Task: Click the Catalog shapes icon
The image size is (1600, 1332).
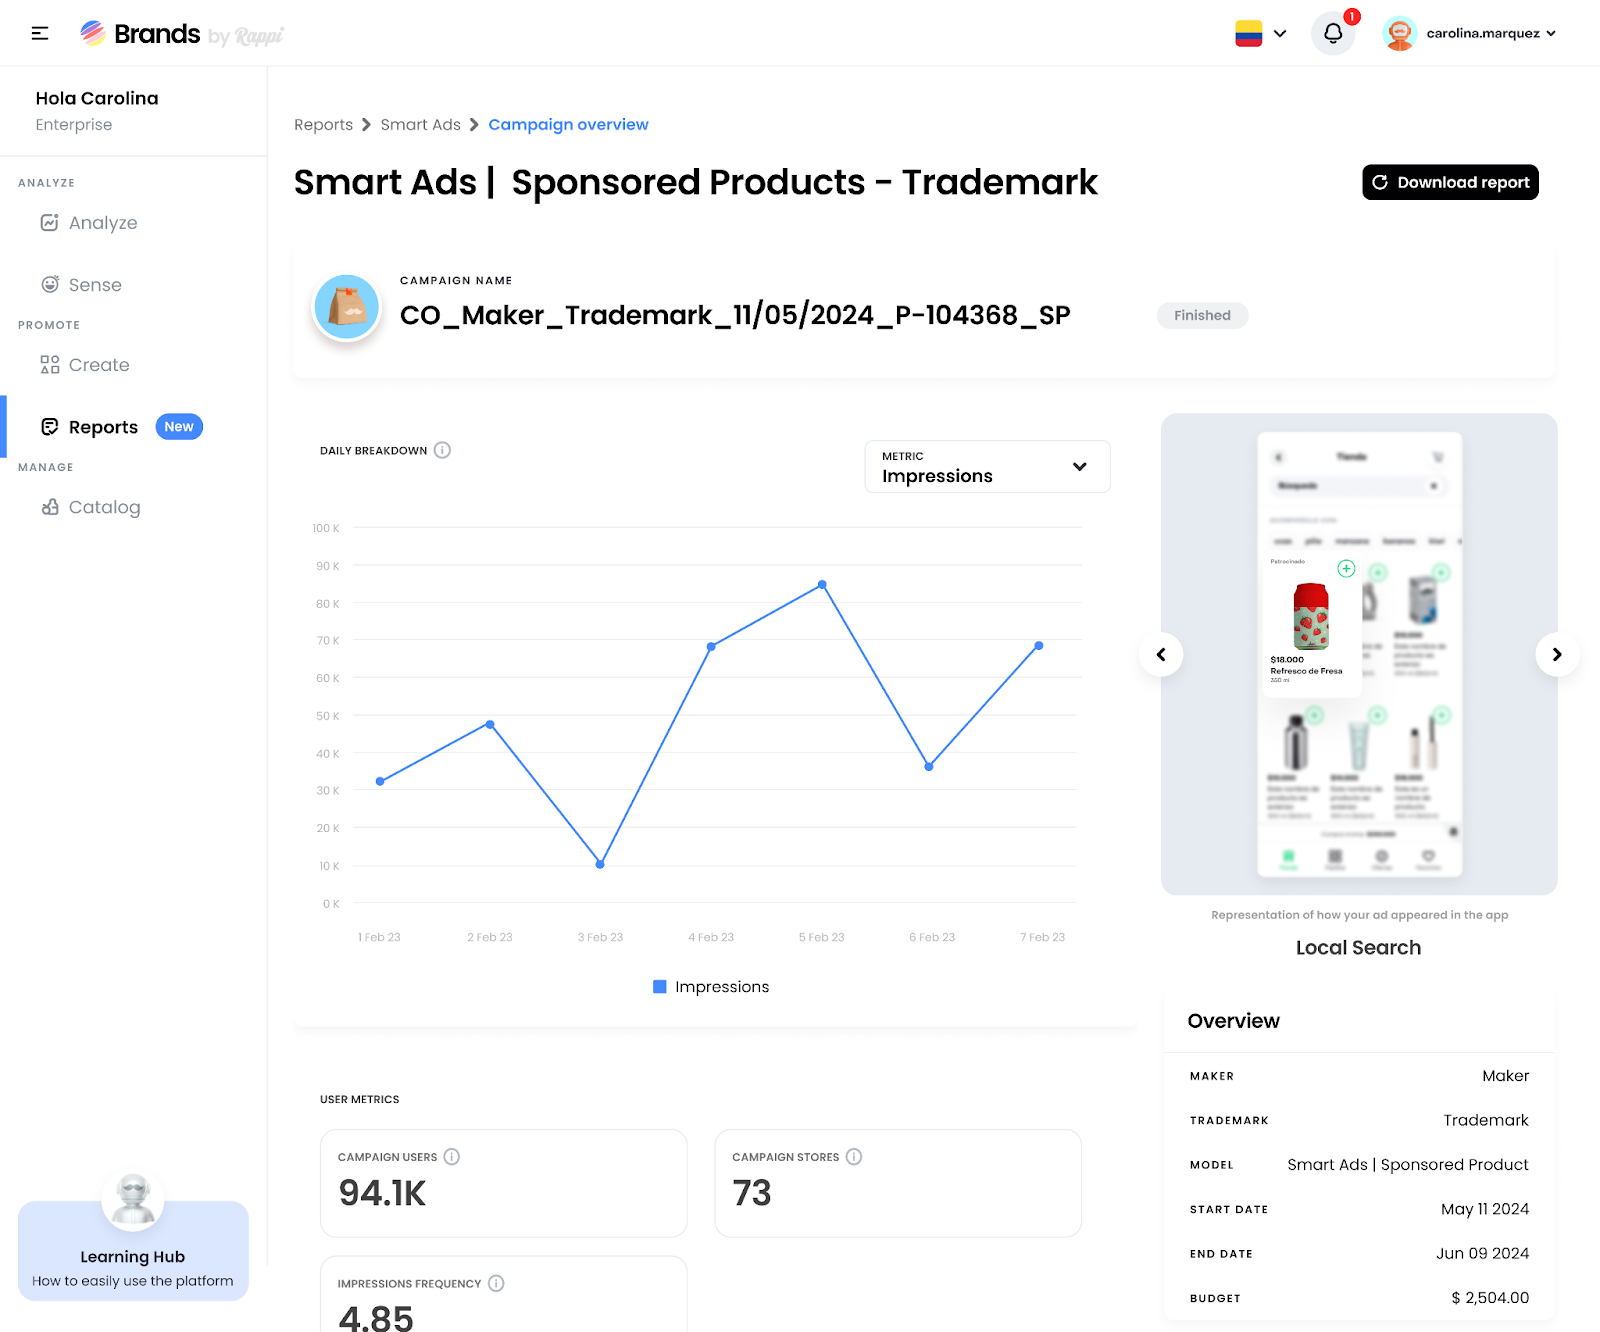Action: tap(49, 507)
